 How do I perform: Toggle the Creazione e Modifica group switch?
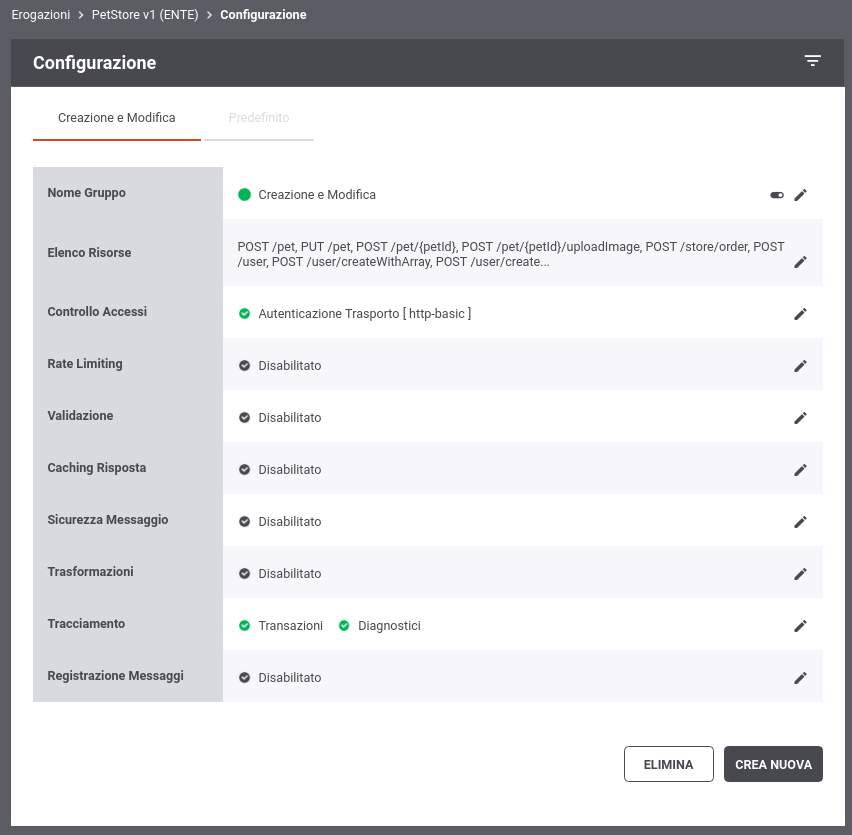777,195
